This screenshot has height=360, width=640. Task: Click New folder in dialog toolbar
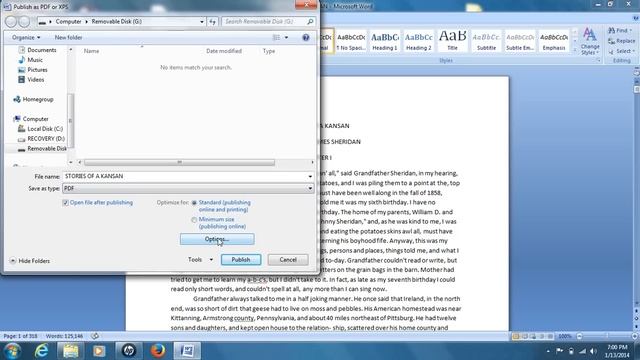coord(68,37)
